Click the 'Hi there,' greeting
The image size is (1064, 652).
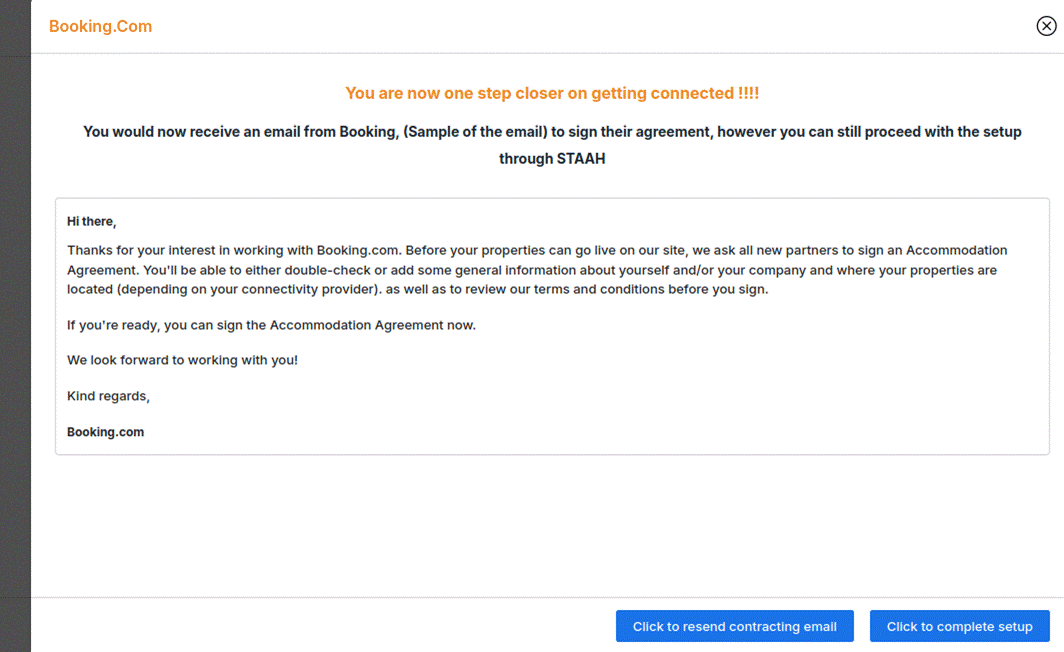pyautogui.click(x=91, y=221)
